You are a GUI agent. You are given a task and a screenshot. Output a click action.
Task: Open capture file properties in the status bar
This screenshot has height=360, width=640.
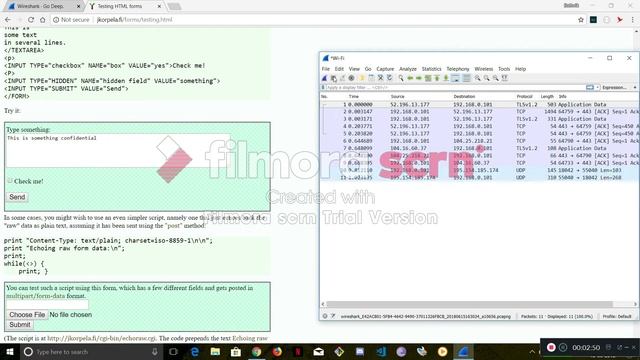[x=333, y=316]
